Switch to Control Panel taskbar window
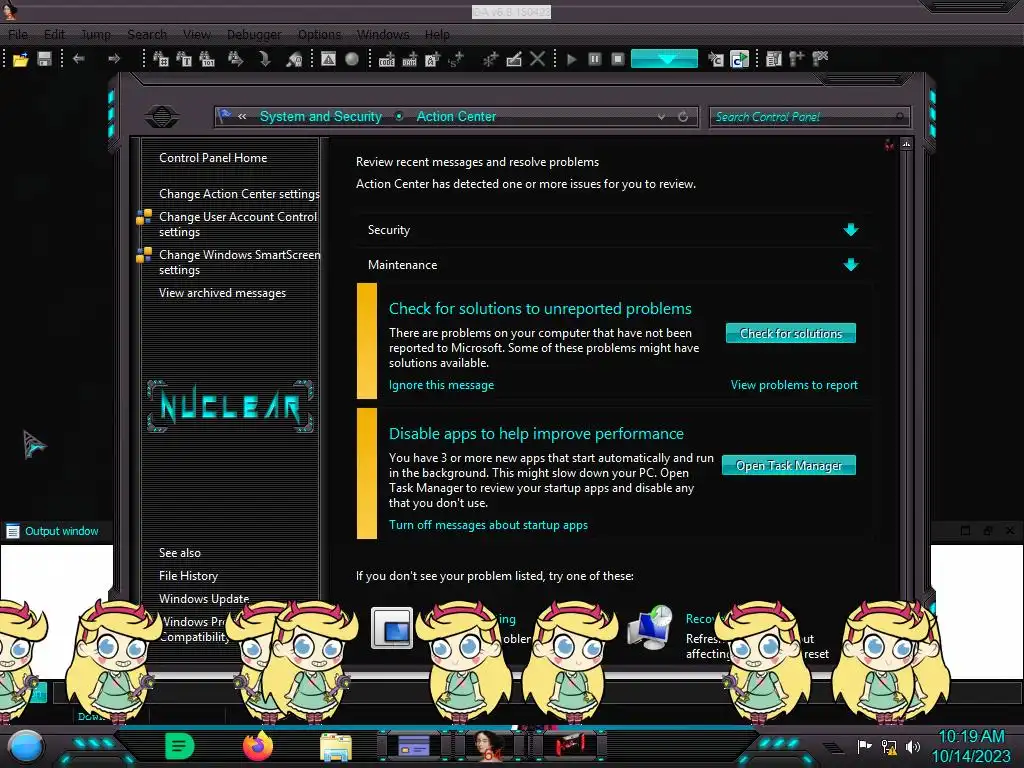This screenshot has height=768, width=1024. [x=413, y=746]
